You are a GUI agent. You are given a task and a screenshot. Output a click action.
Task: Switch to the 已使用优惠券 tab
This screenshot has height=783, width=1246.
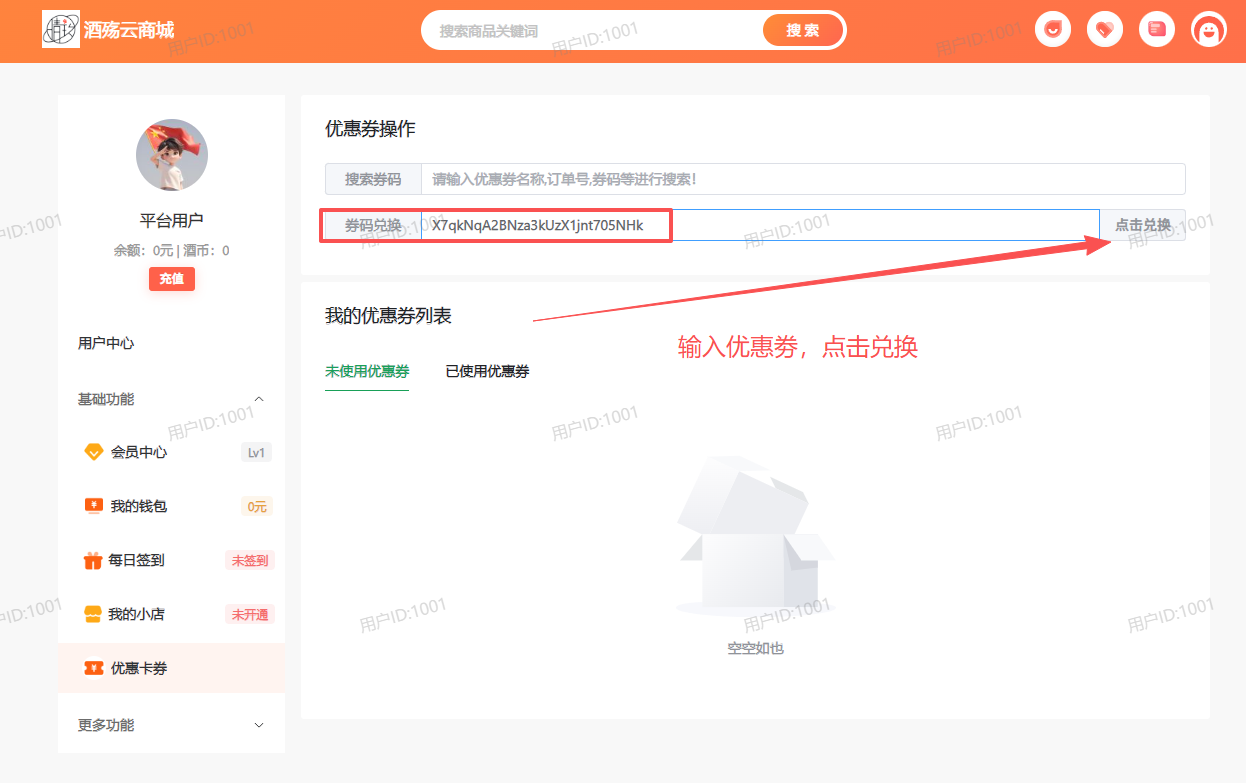(486, 371)
